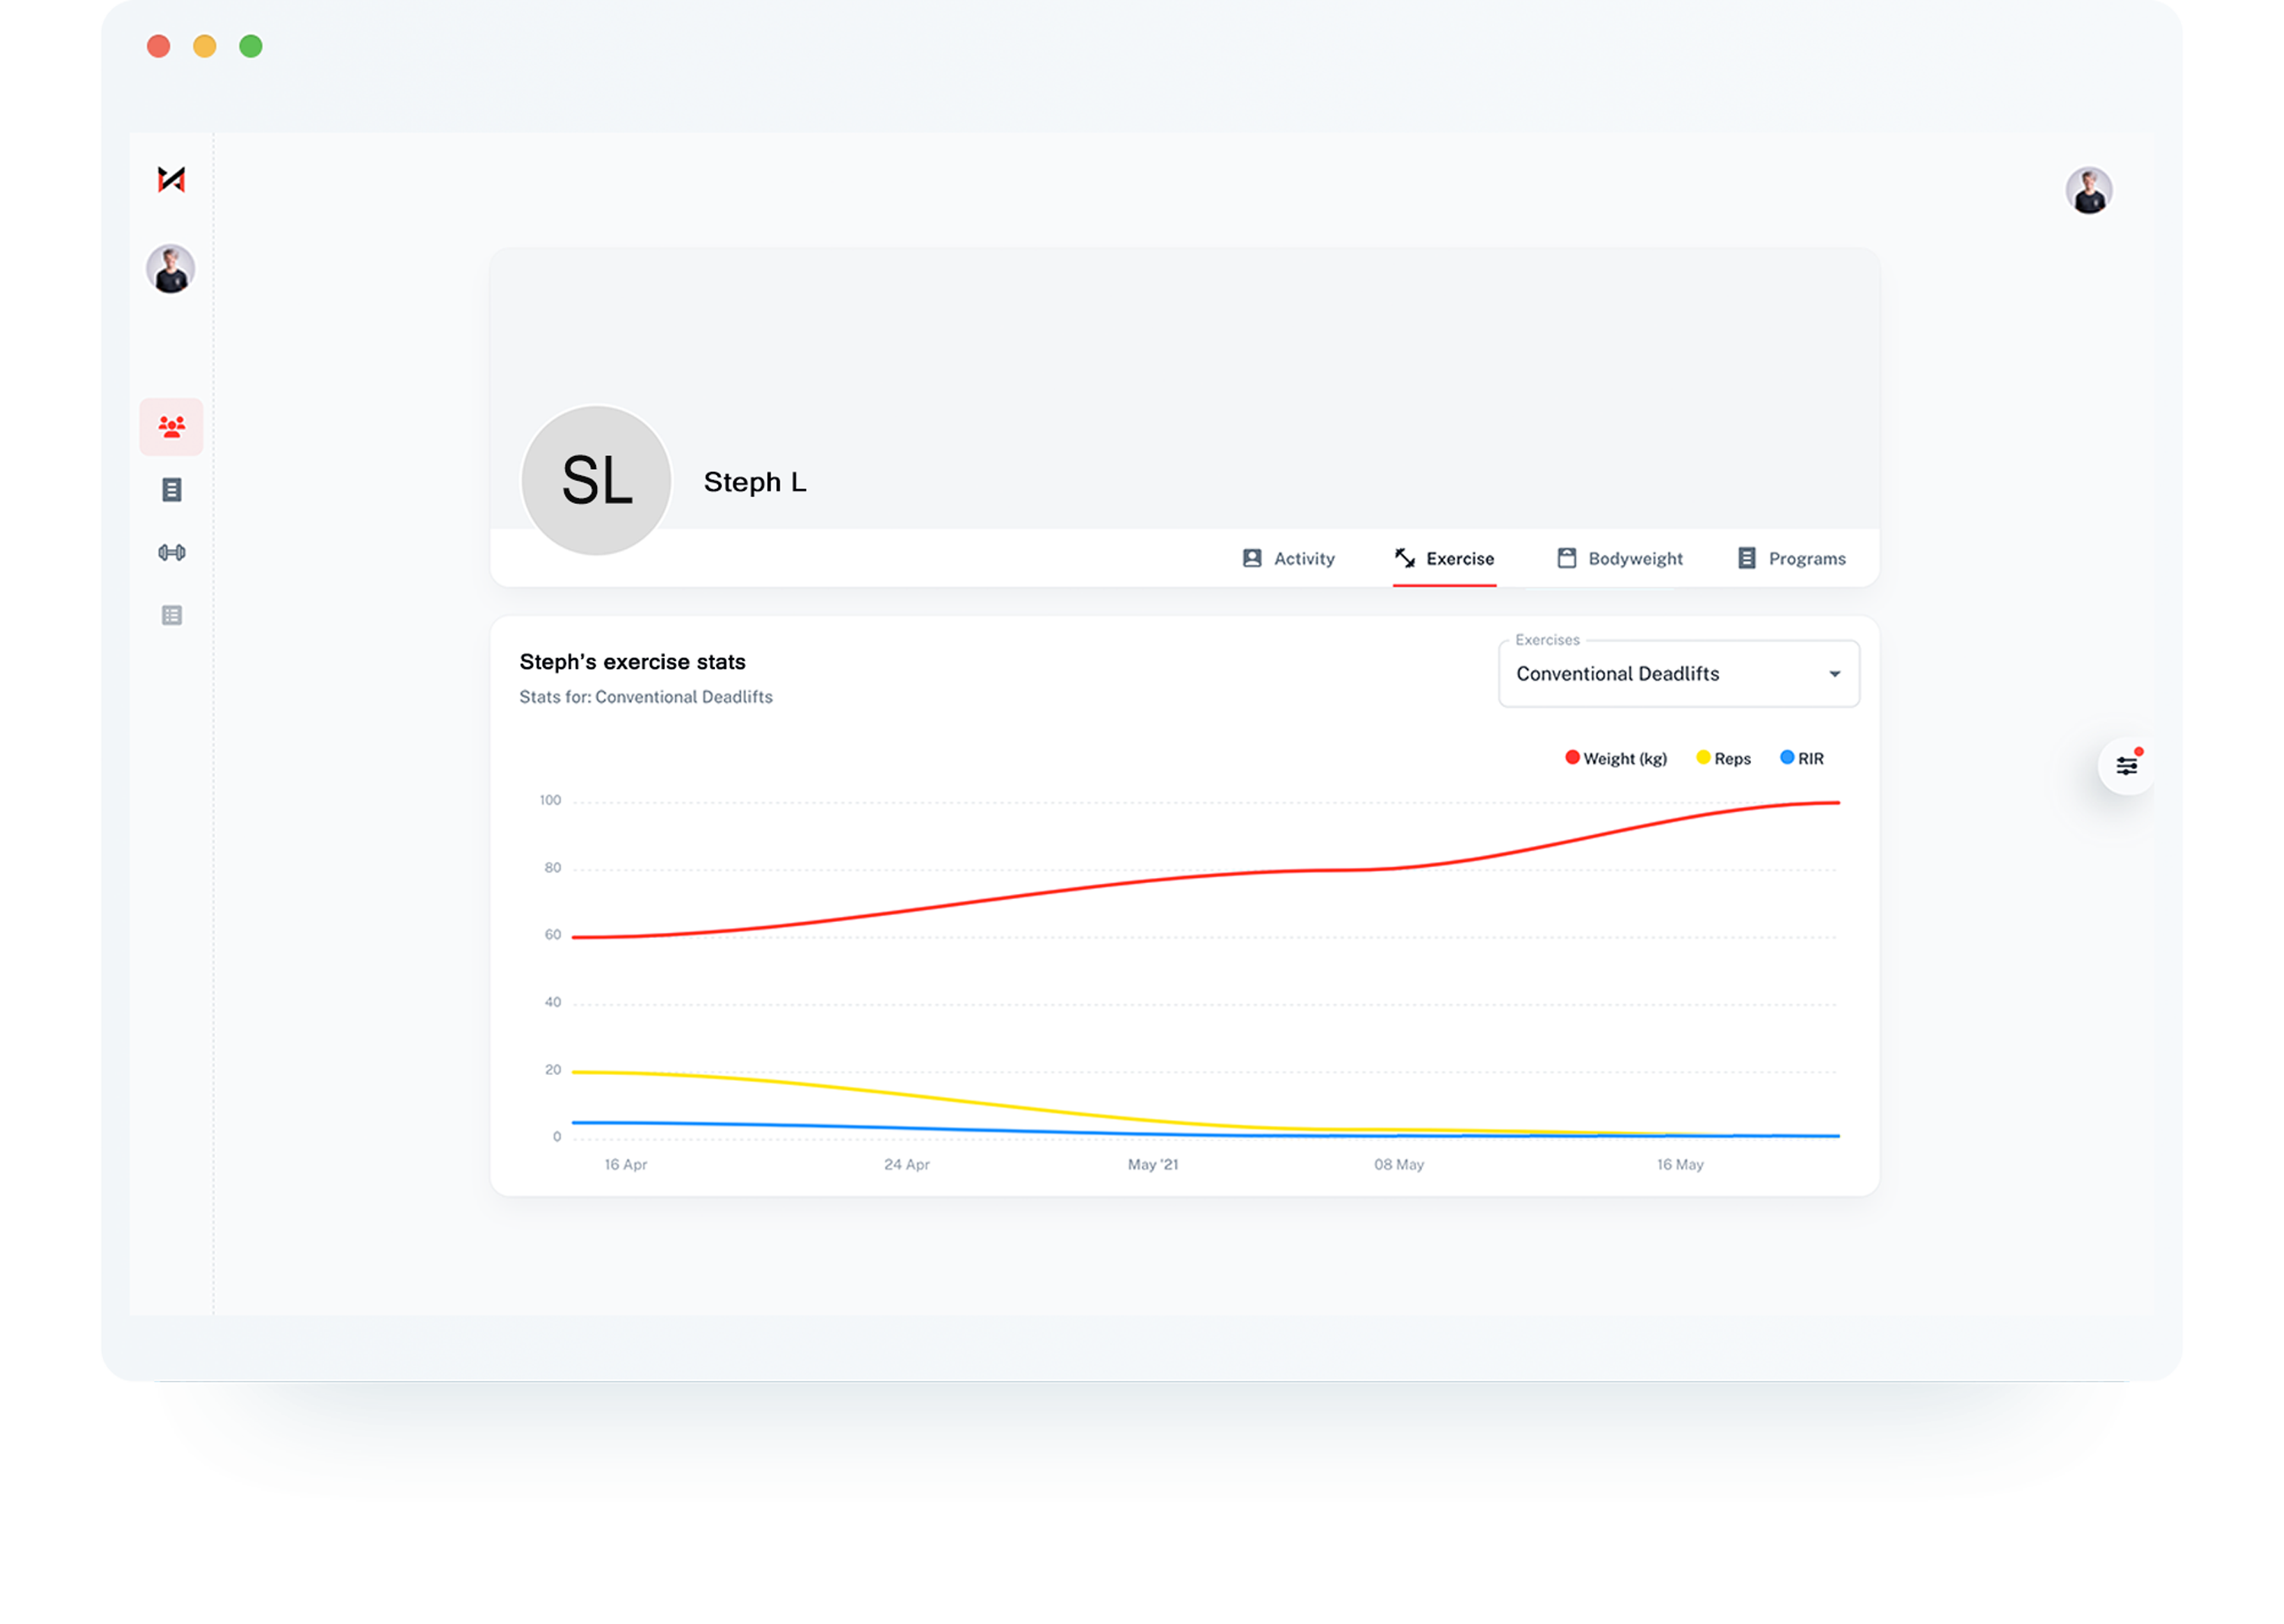The image size is (2284, 1624).
Task: Open the Clients icon in the sidebar
Action: click(x=171, y=427)
